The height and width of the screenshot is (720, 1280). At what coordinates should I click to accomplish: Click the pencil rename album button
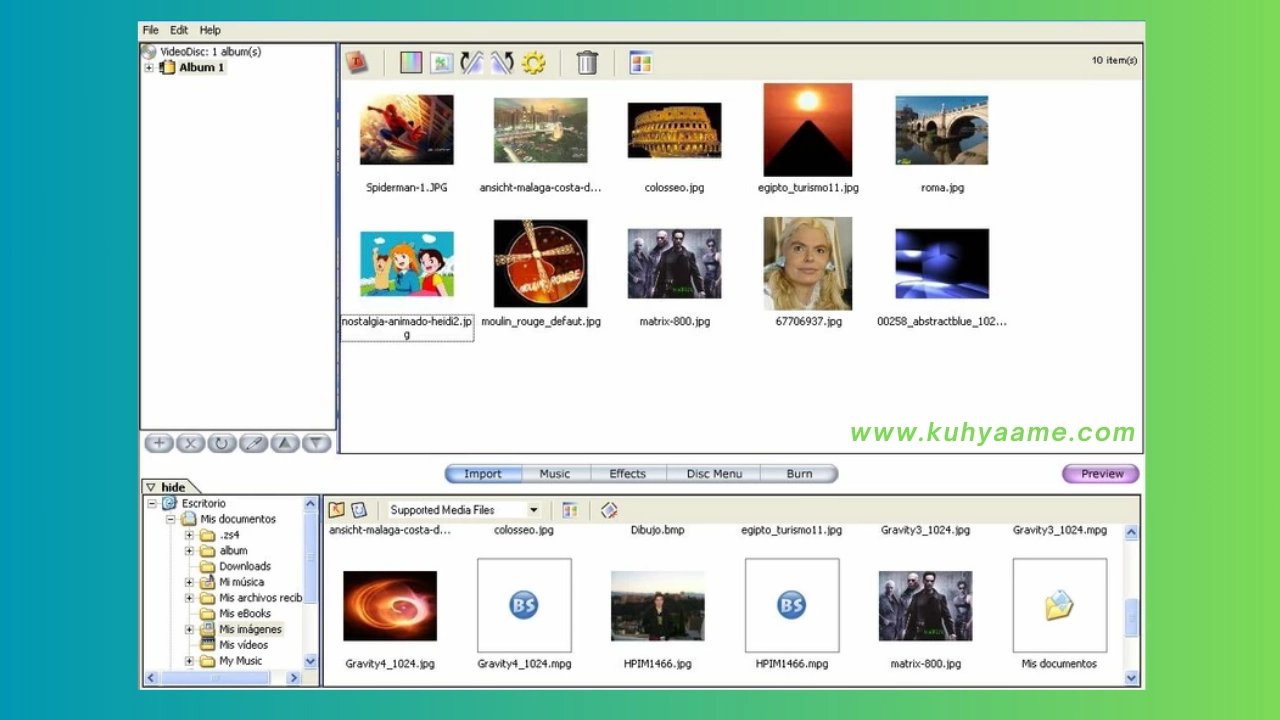tap(253, 443)
